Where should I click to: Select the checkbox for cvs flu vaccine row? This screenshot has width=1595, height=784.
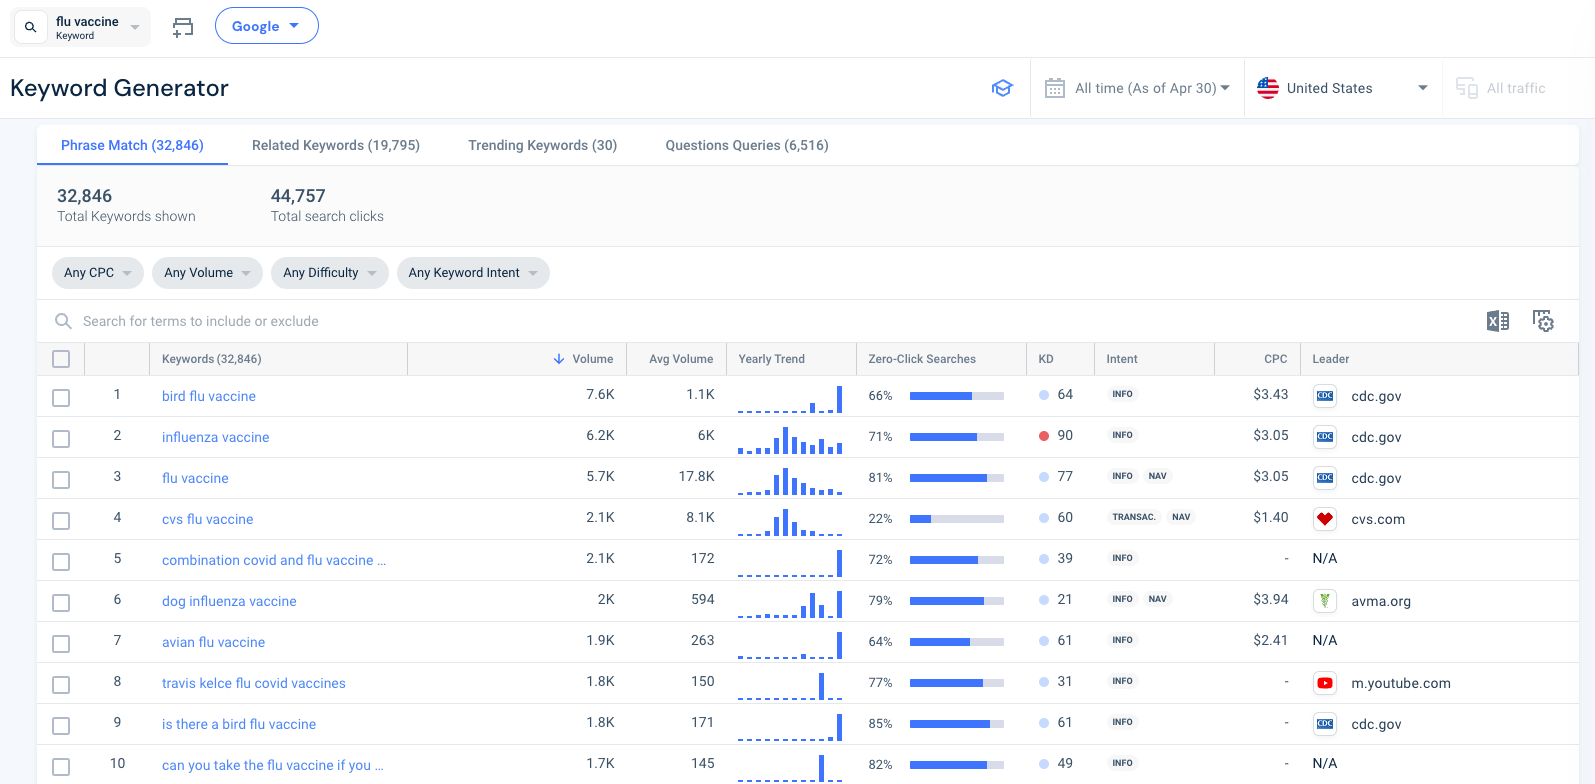(x=61, y=520)
